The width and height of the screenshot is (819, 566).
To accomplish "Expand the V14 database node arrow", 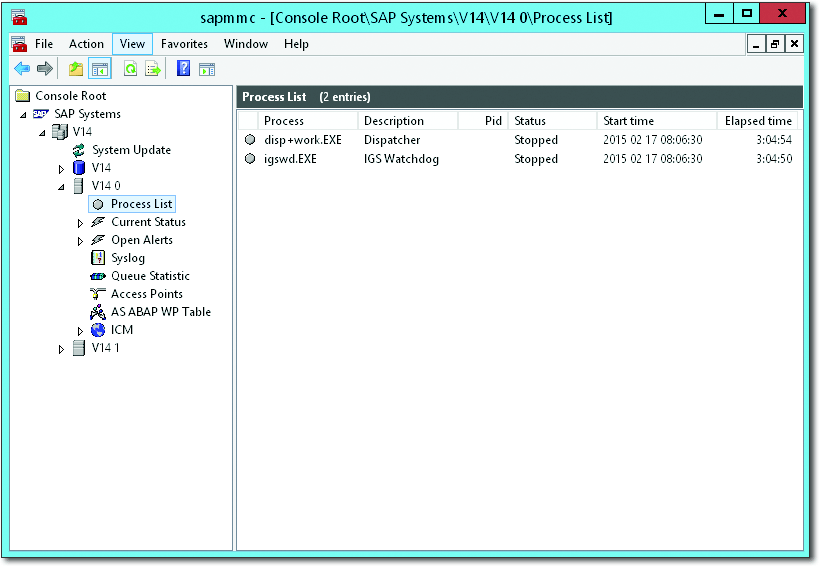I will pyautogui.click(x=61, y=169).
